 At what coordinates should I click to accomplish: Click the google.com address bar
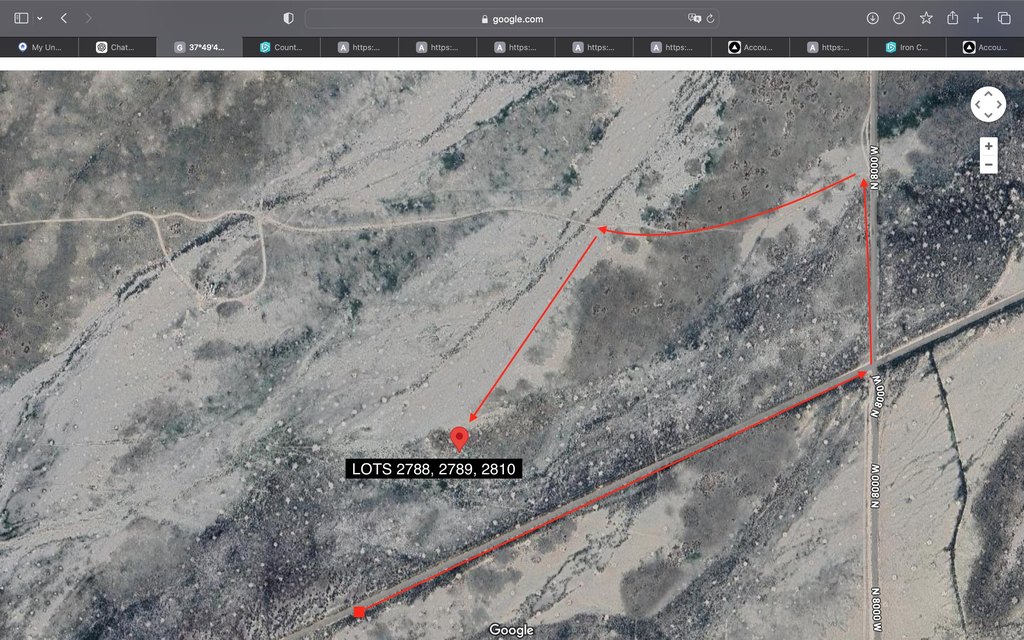point(512,18)
